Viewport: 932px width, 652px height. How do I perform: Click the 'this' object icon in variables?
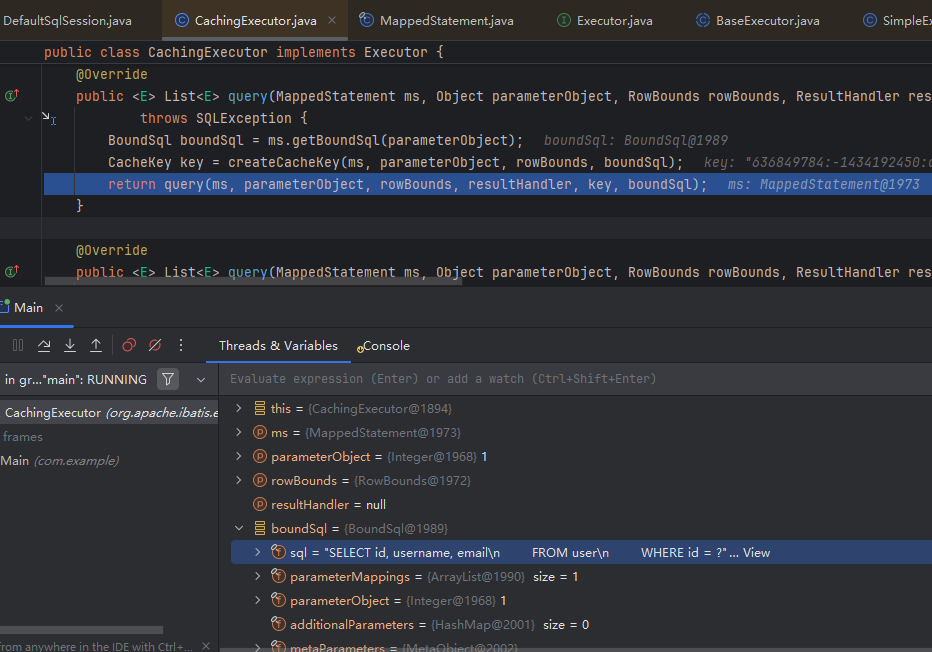pos(260,408)
